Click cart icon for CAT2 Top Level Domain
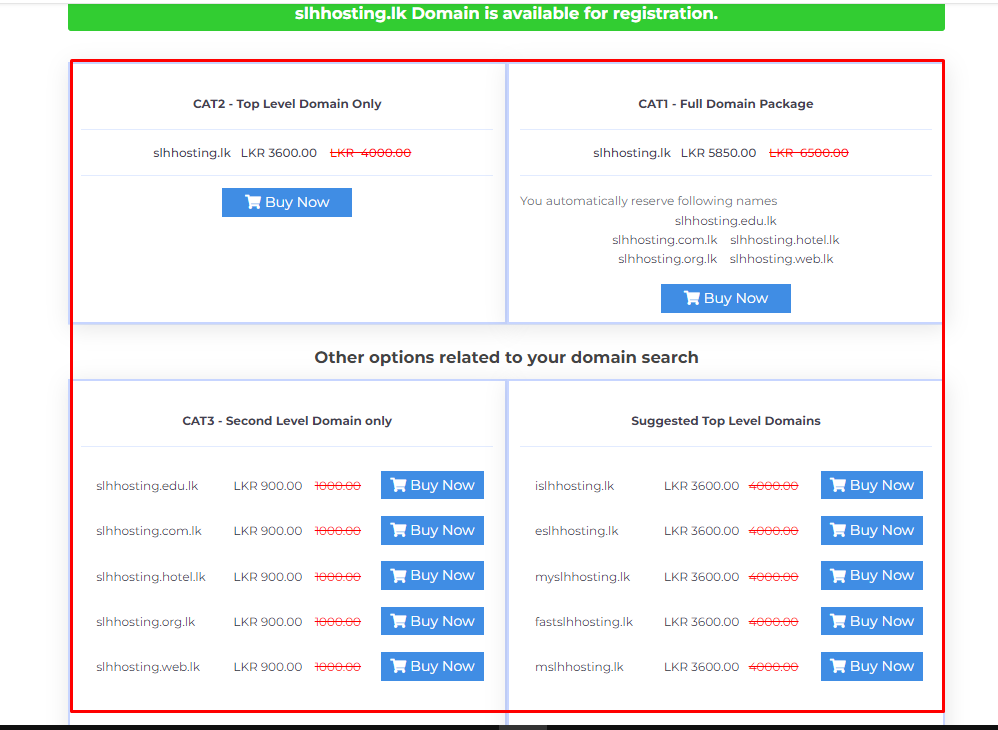 click(x=253, y=202)
